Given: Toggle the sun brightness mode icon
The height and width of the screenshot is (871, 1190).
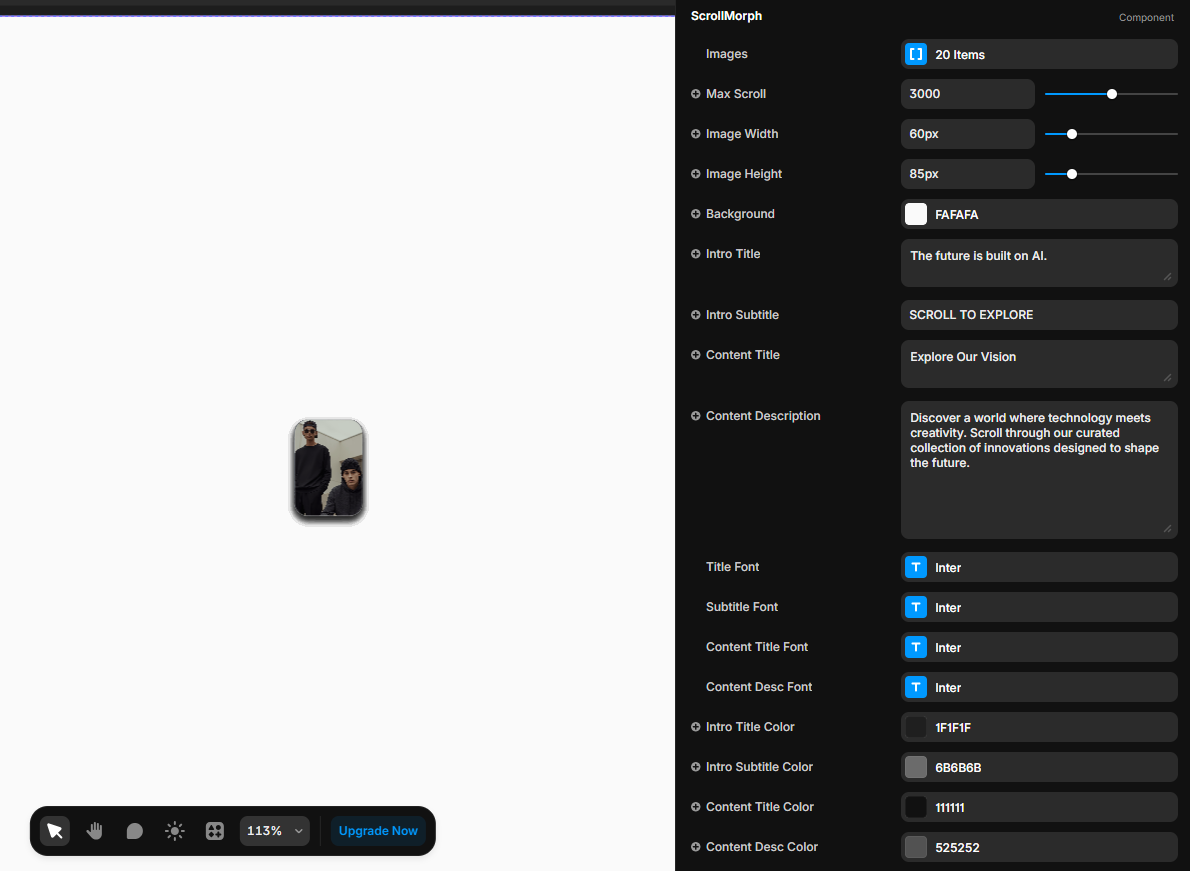Looking at the screenshot, I should tap(175, 831).
